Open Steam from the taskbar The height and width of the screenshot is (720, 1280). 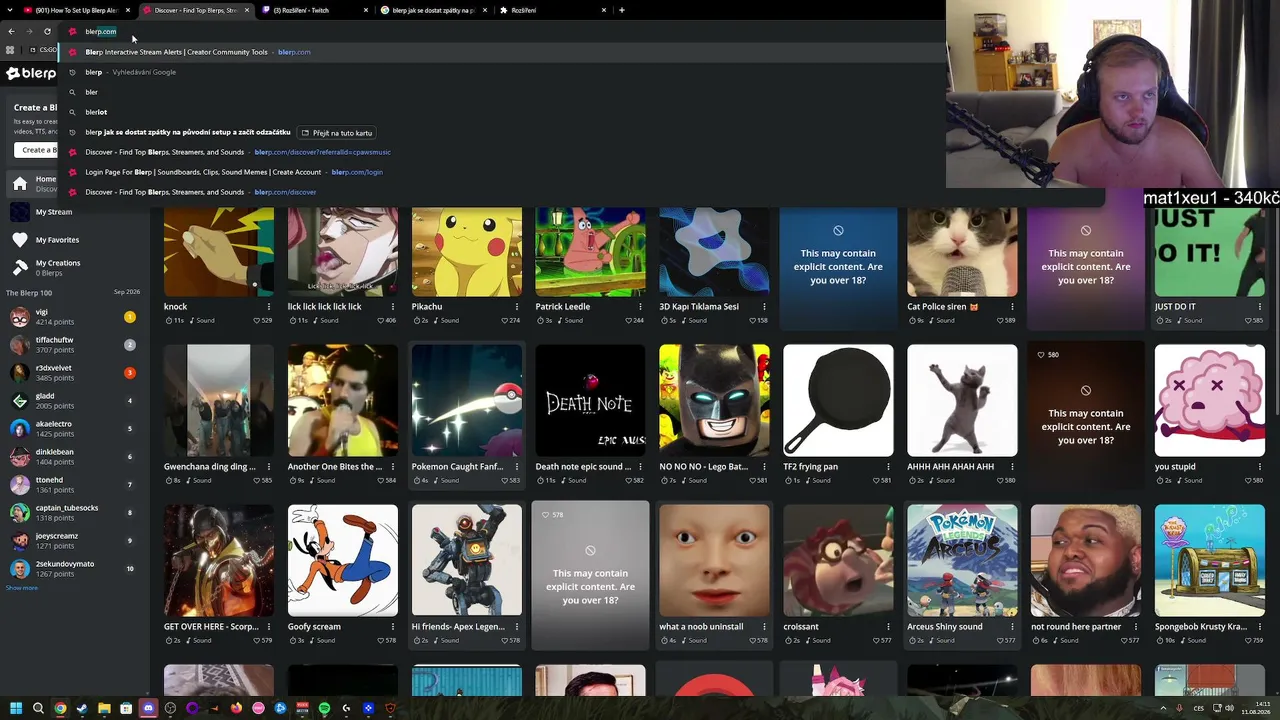click(x=82, y=709)
